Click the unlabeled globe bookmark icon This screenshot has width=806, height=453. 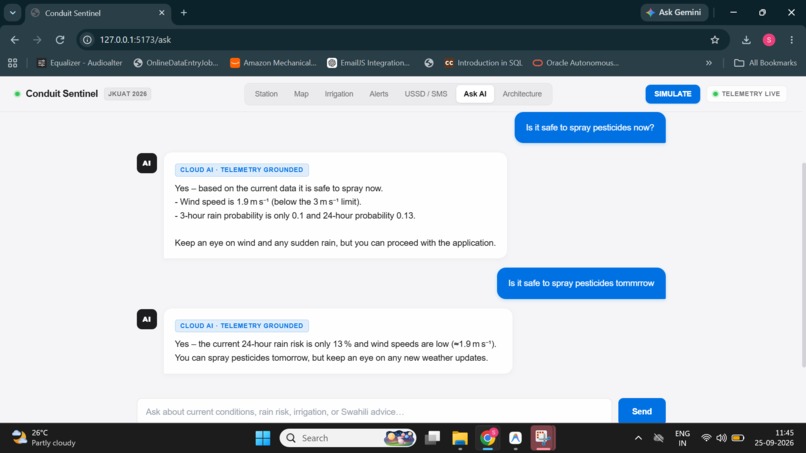pyautogui.click(x=429, y=63)
